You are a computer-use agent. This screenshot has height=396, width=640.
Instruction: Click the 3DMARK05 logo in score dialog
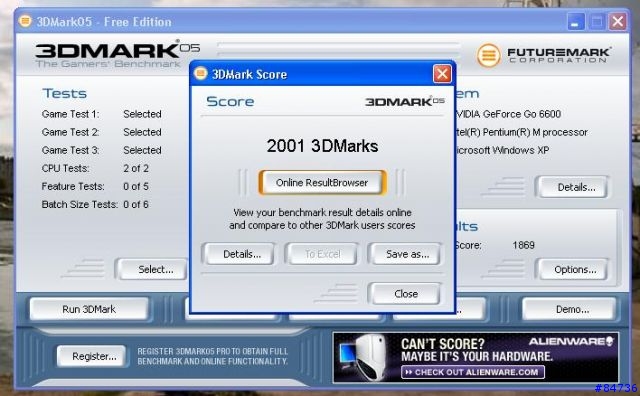point(404,101)
